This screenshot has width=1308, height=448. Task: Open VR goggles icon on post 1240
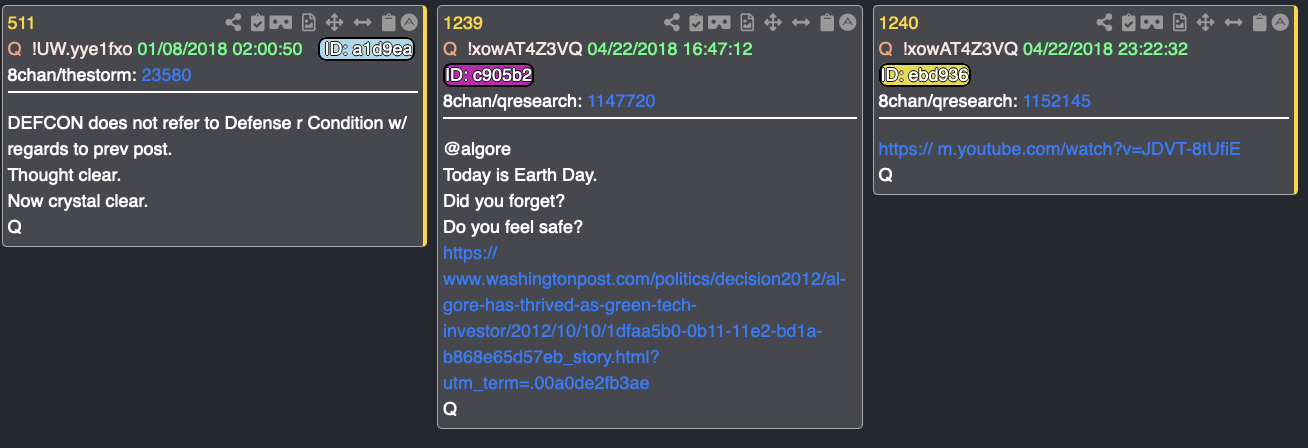pyautogui.click(x=1153, y=22)
